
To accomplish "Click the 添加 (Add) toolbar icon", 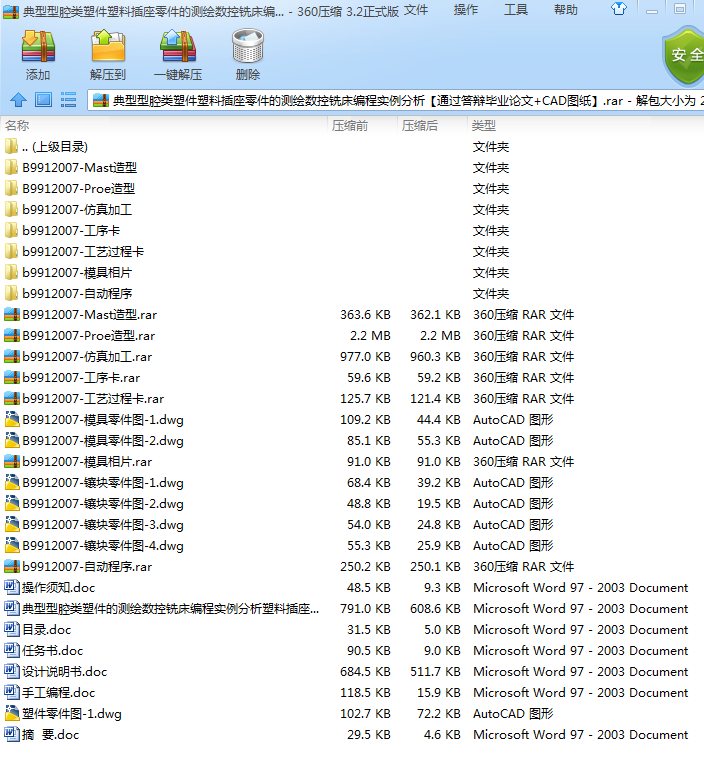I will 38,46.
